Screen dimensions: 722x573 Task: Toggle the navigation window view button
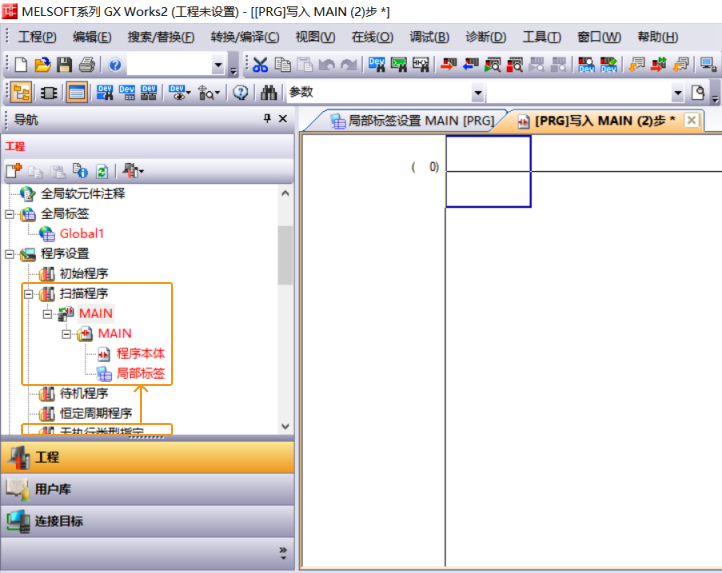[21, 93]
